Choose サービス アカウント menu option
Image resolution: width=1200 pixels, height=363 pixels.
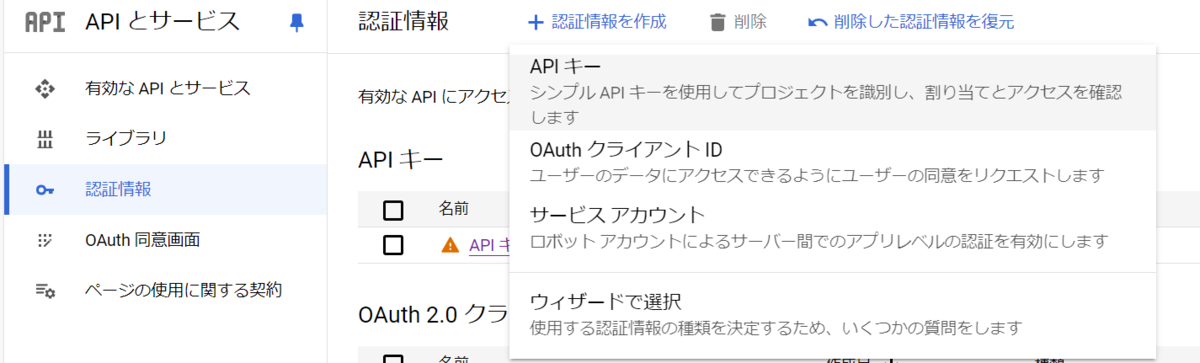[832, 227]
